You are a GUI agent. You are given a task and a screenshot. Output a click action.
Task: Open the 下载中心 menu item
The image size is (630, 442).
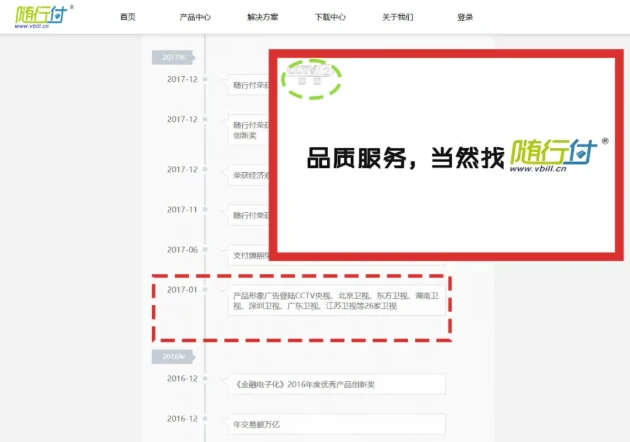click(330, 17)
